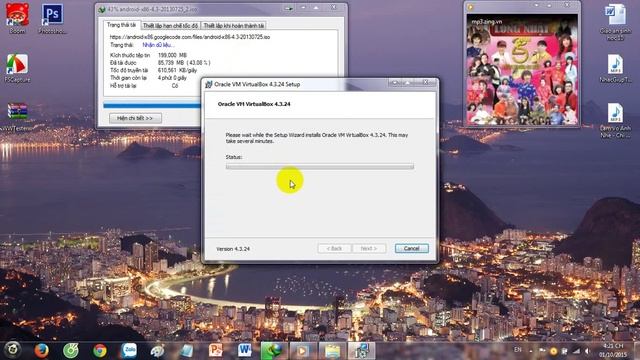Open 'Thiết lập hạn chế tốc độ' tab
Viewport: 640px width, 360px height.
170,26
